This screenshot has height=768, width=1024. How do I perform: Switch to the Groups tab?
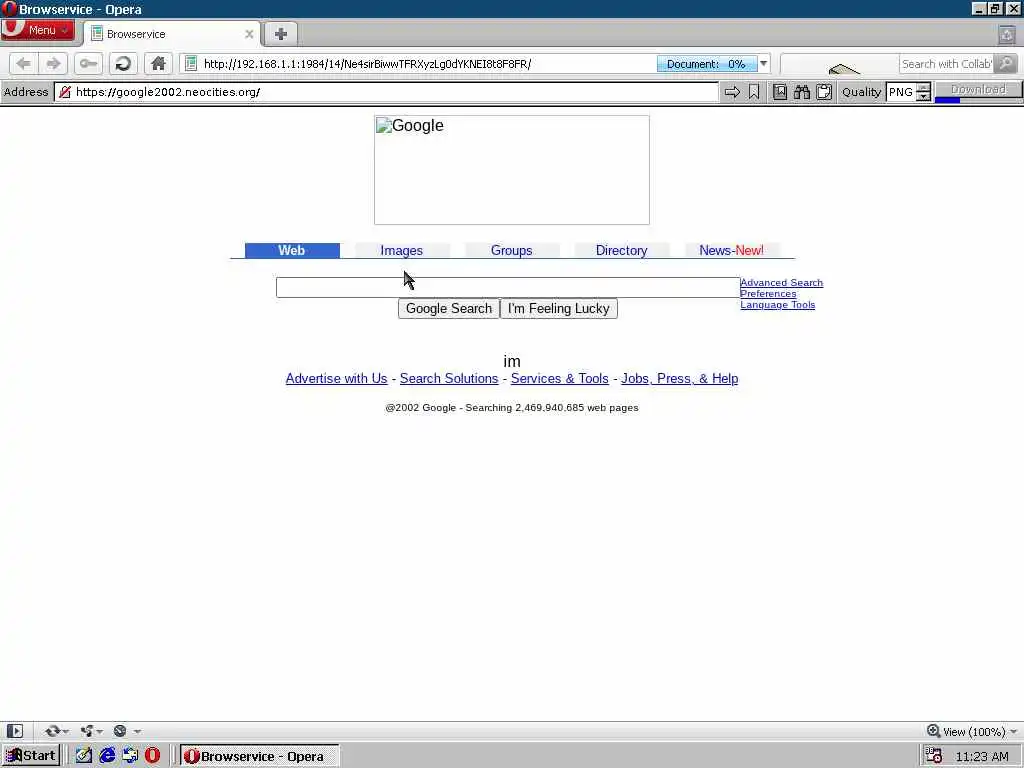coord(511,250)
